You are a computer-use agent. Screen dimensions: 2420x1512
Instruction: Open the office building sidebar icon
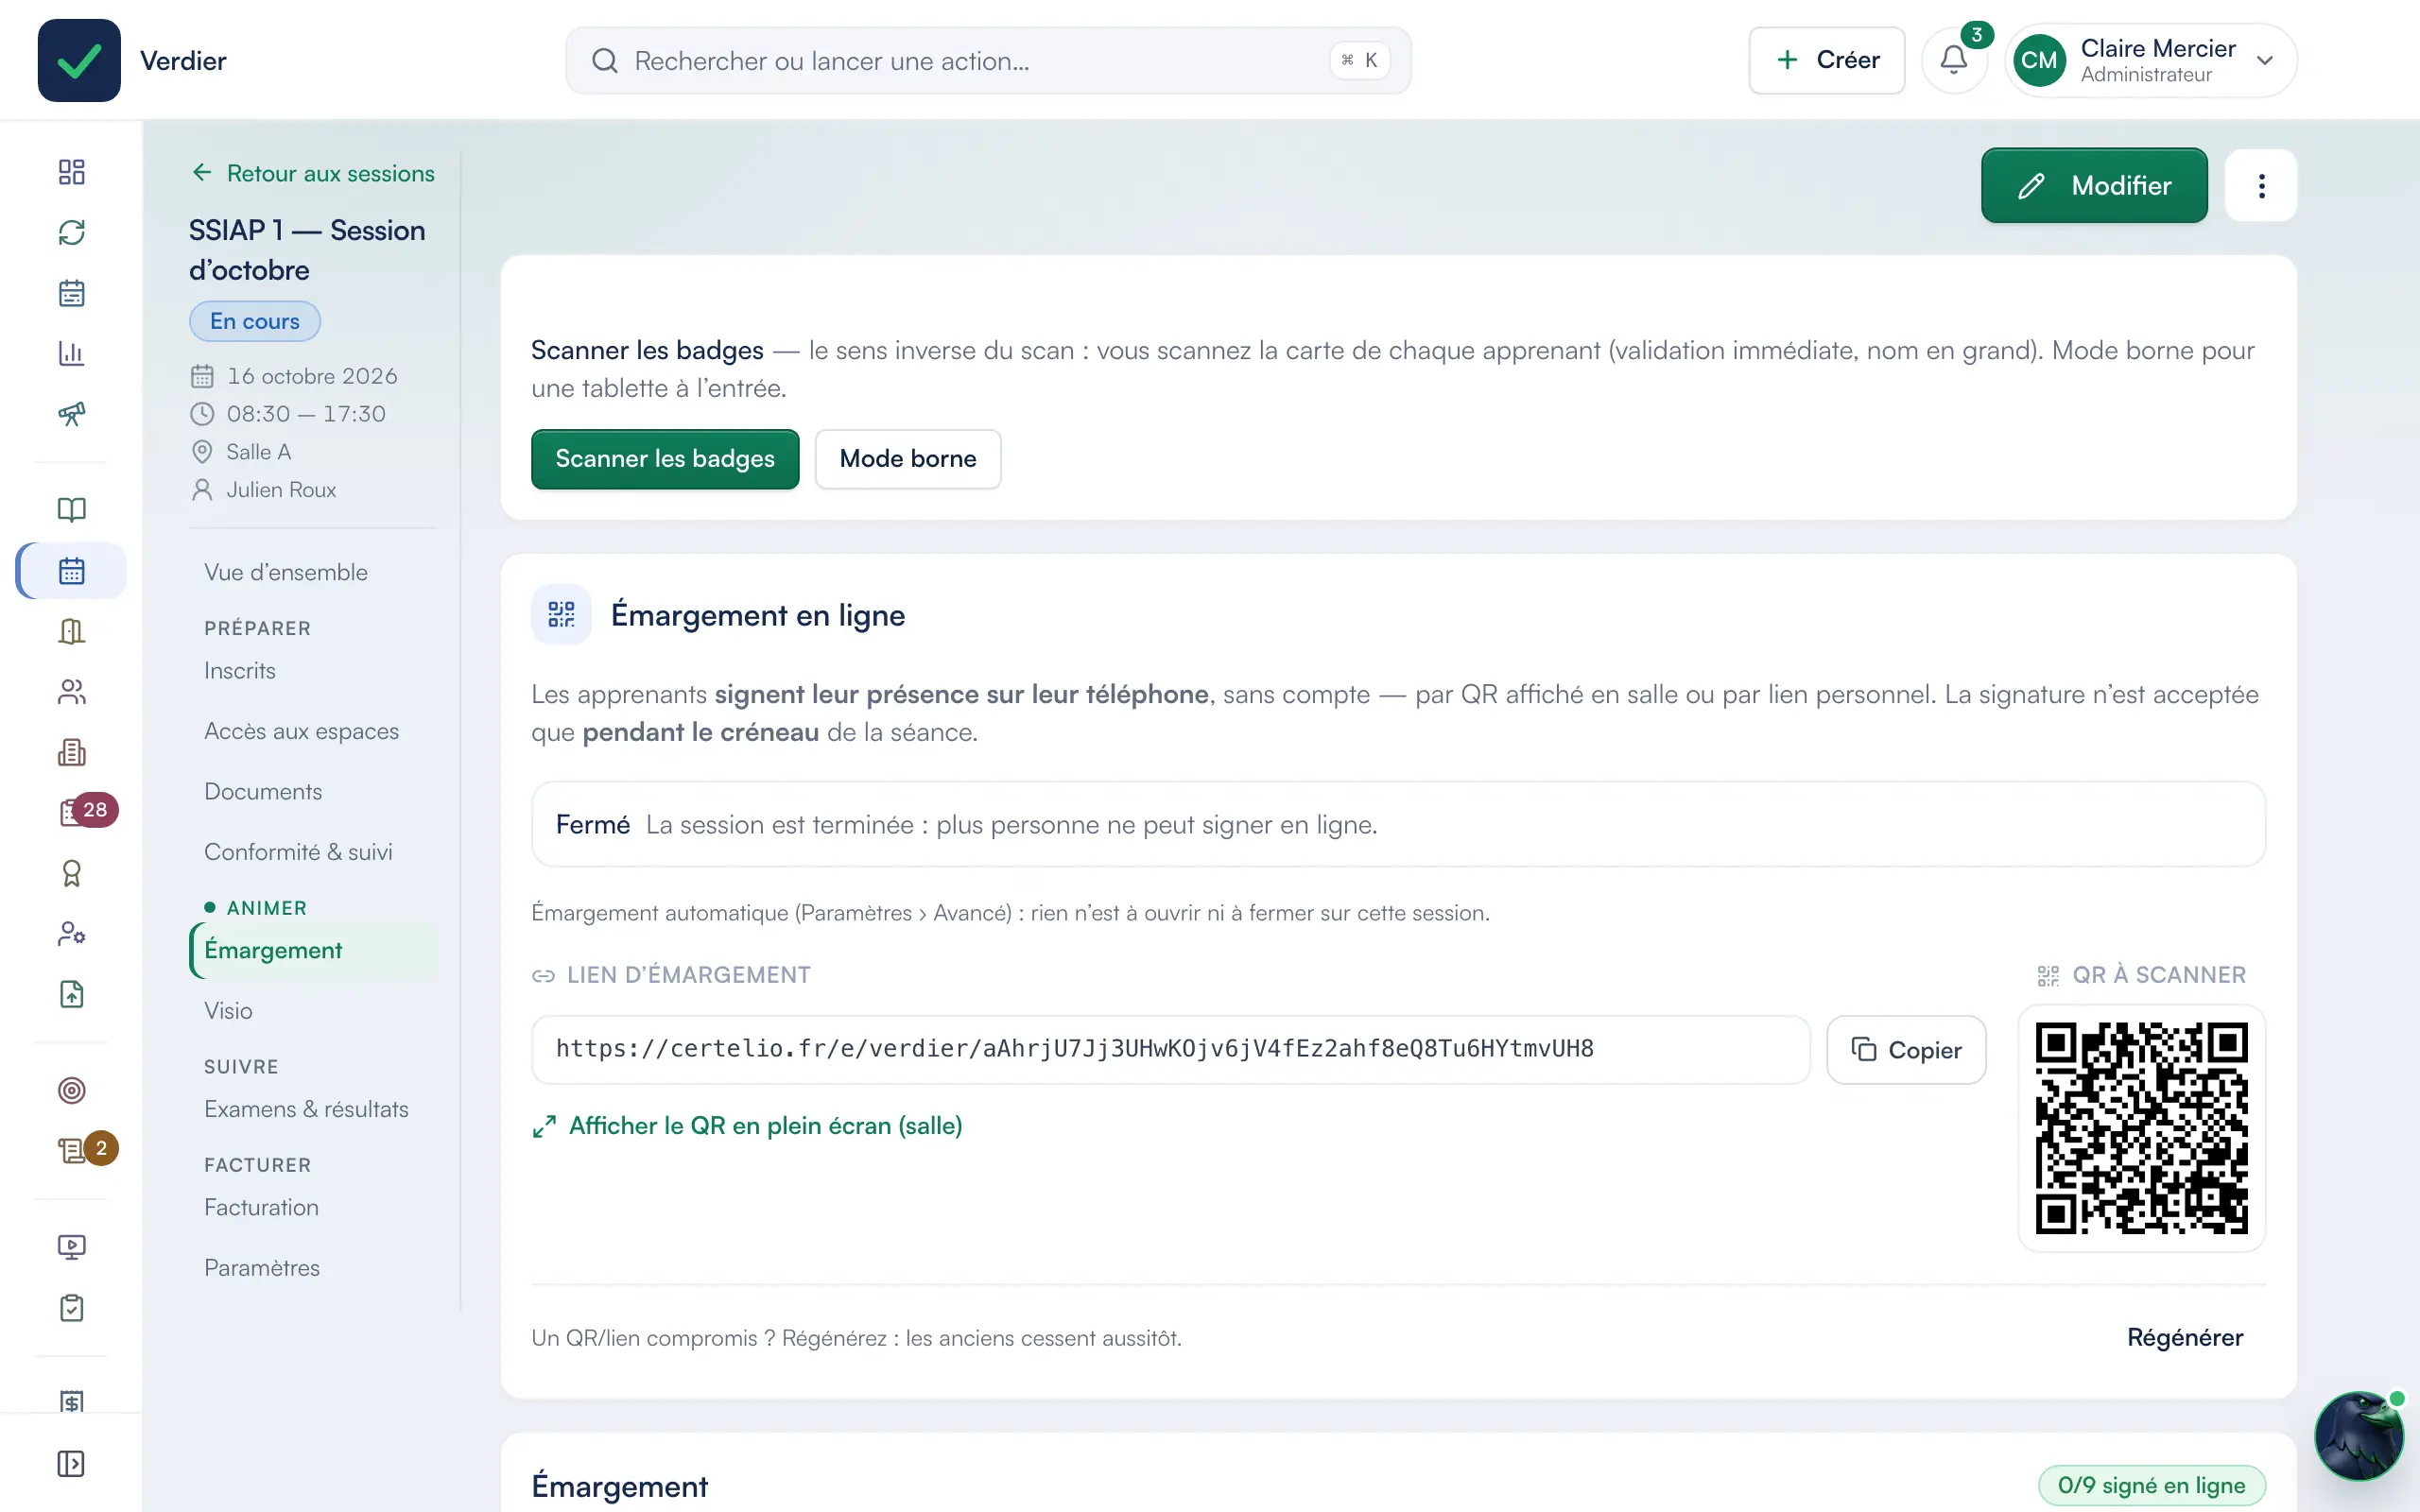tap(71, 752)
